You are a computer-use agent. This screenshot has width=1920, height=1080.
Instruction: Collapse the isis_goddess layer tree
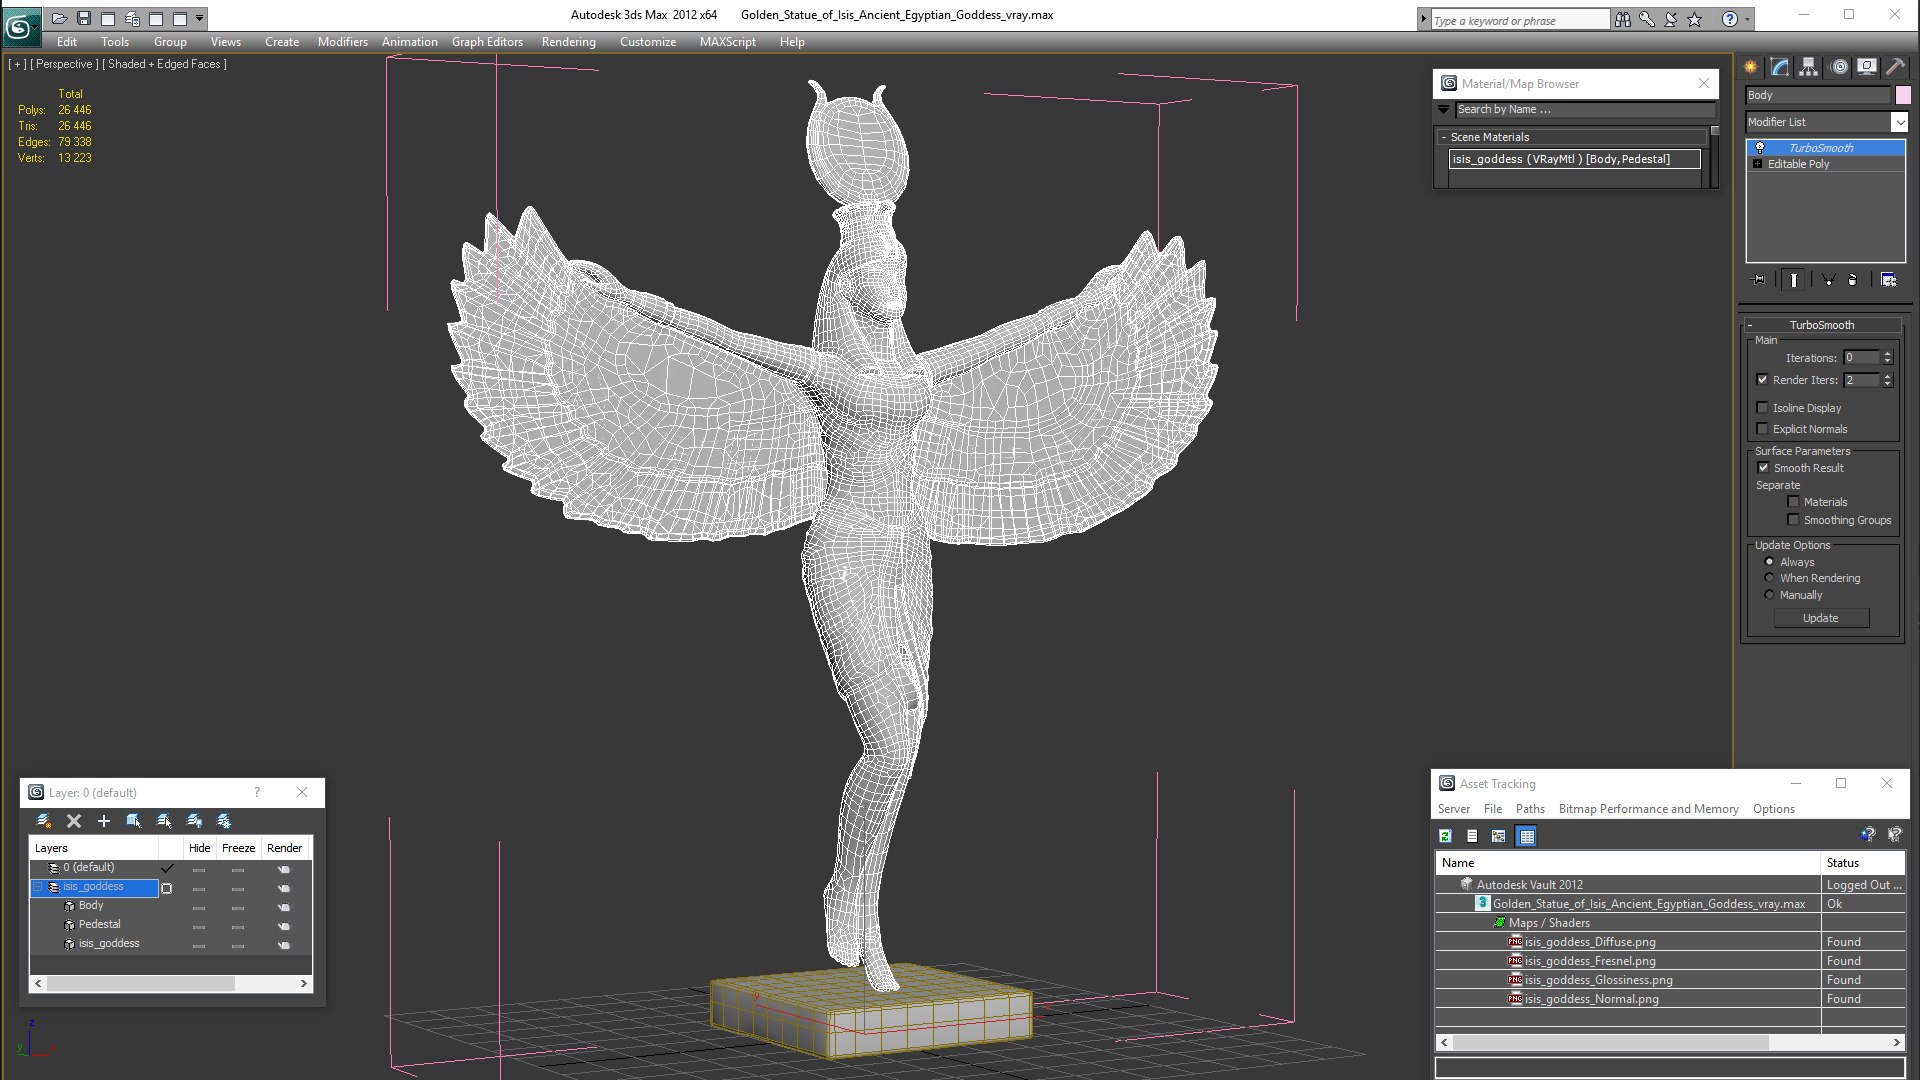(38, 887)
